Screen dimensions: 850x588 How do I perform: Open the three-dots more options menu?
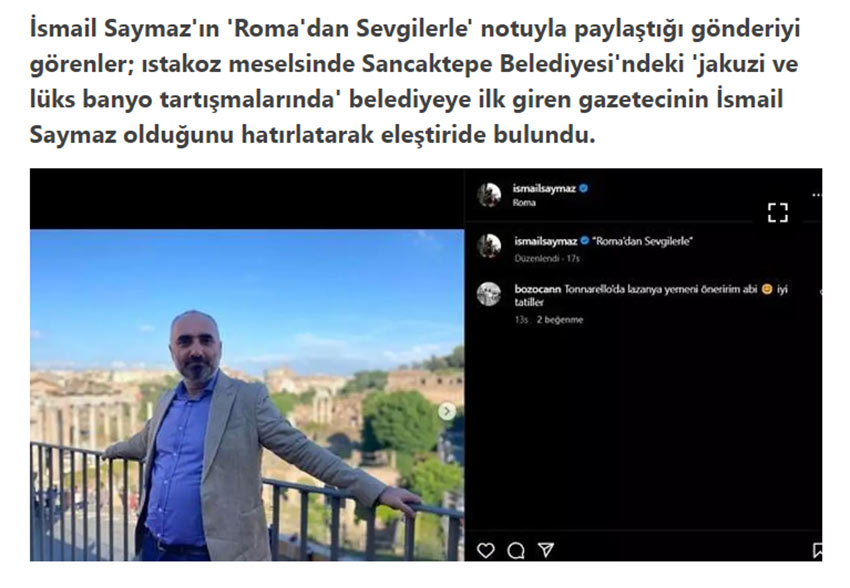[x=817, y=195]
